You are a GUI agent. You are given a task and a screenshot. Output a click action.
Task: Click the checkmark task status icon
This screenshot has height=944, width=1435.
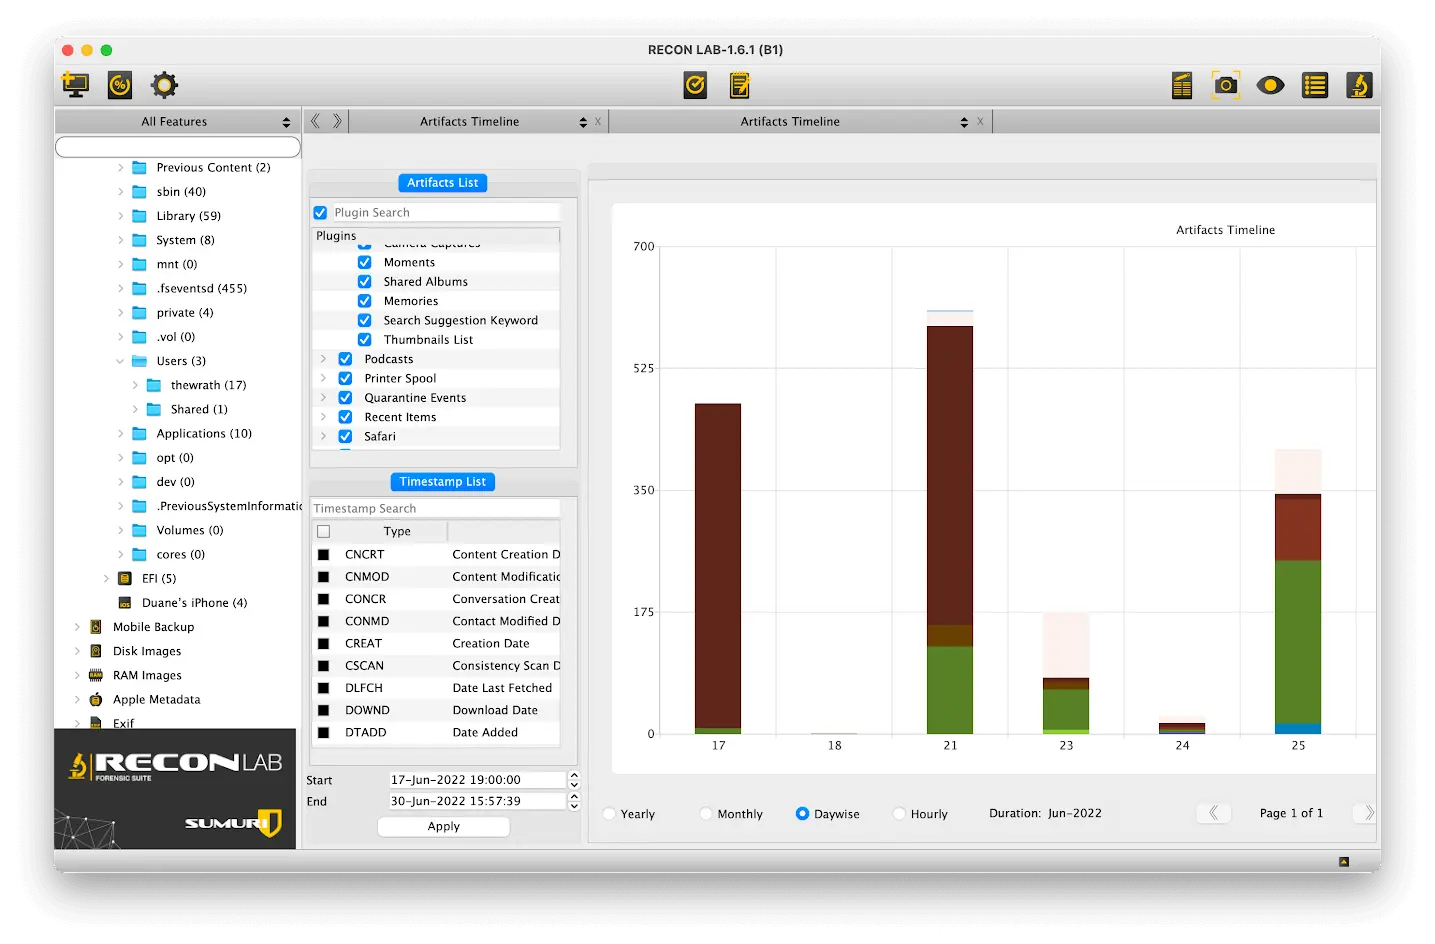pos(695,85)
